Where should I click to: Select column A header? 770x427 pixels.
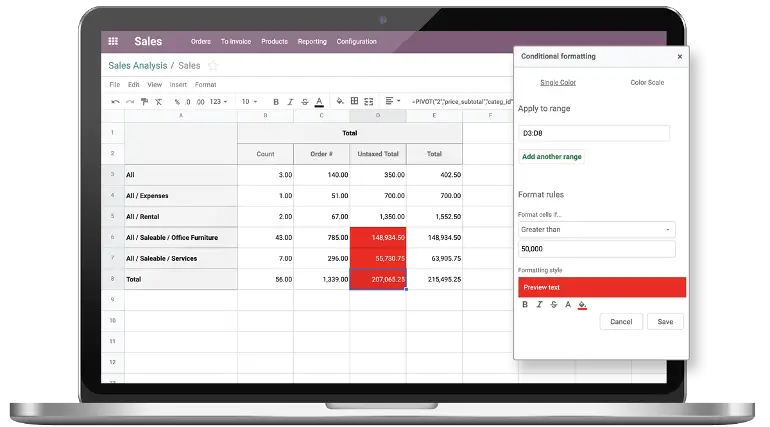point(181,115)
